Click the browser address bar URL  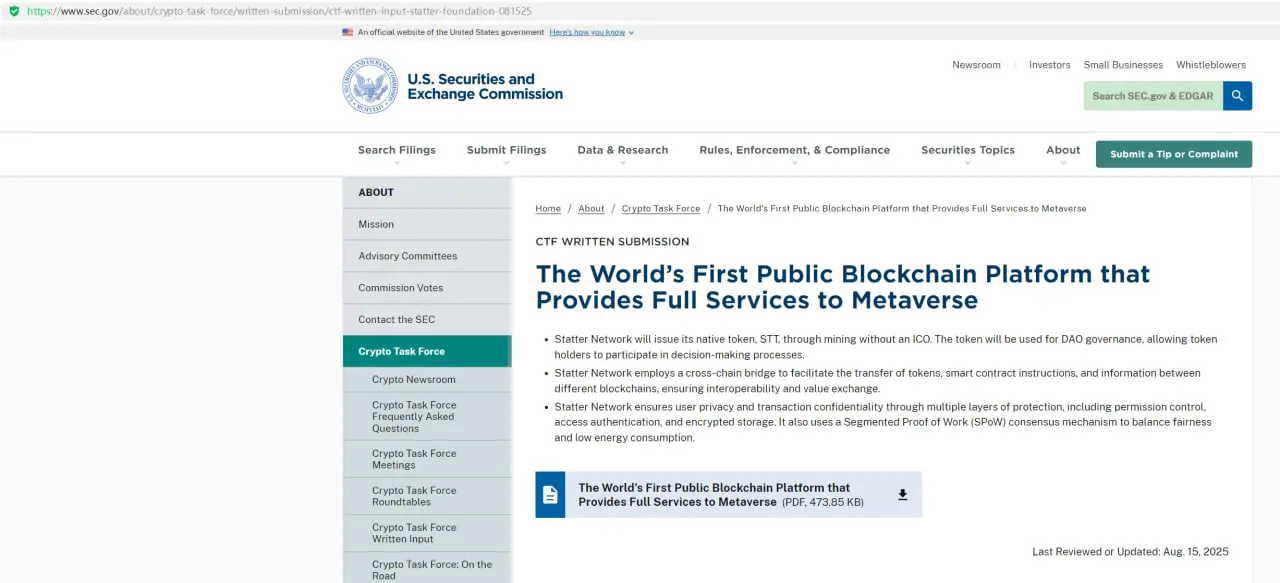click(x=280, y=11)
